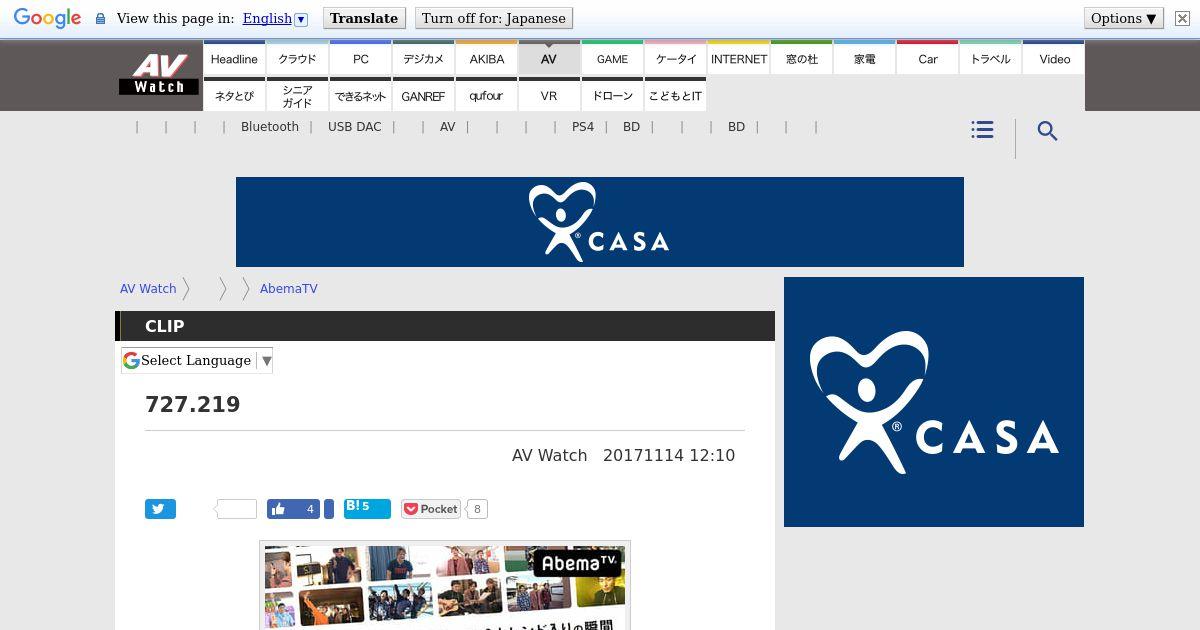Viewport: 1200px width, 630px height.
Task: Click the wide CASA banner ad
Action: [600, 222]
